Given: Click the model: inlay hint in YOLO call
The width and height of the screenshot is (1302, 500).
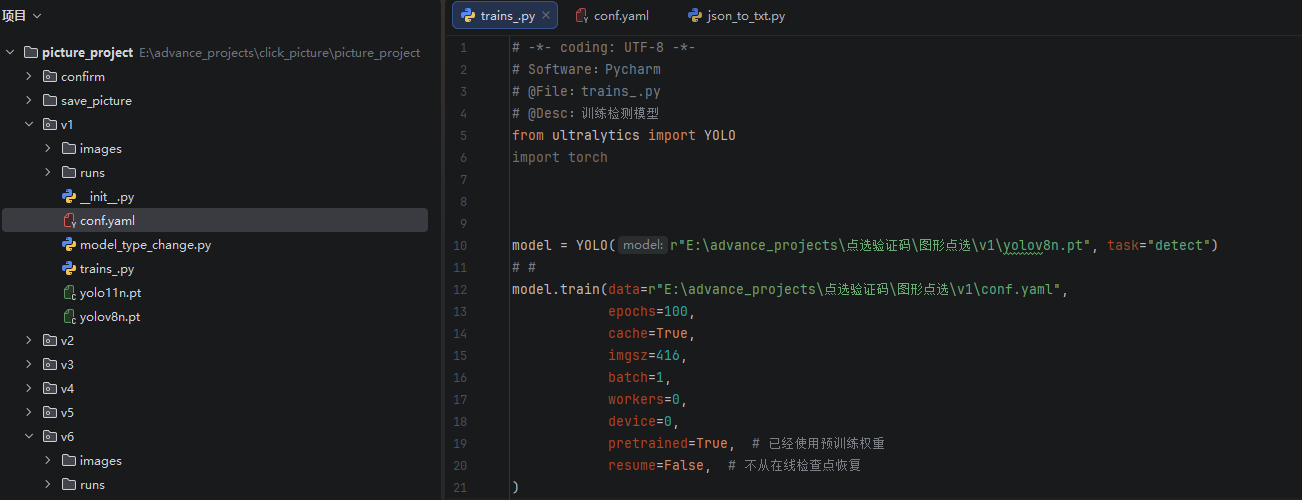Looking at the screenshot, I should 643,245.
